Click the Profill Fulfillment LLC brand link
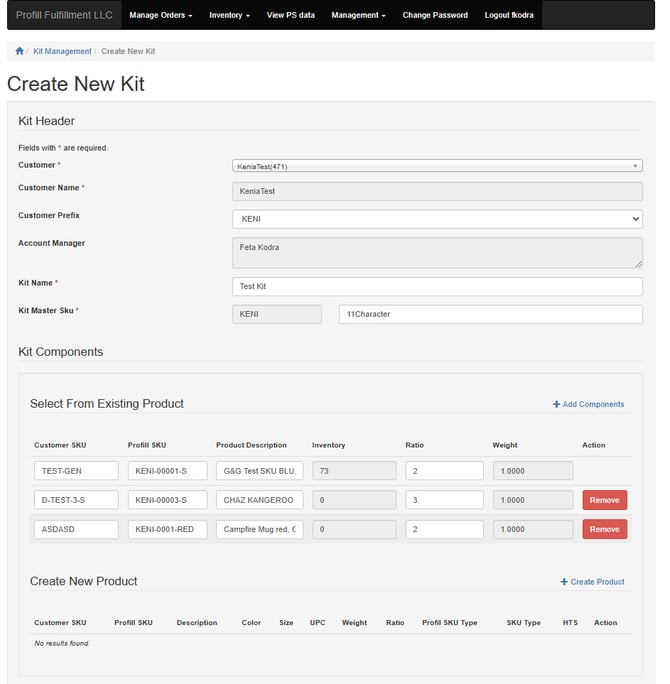 tap(65, 15)
